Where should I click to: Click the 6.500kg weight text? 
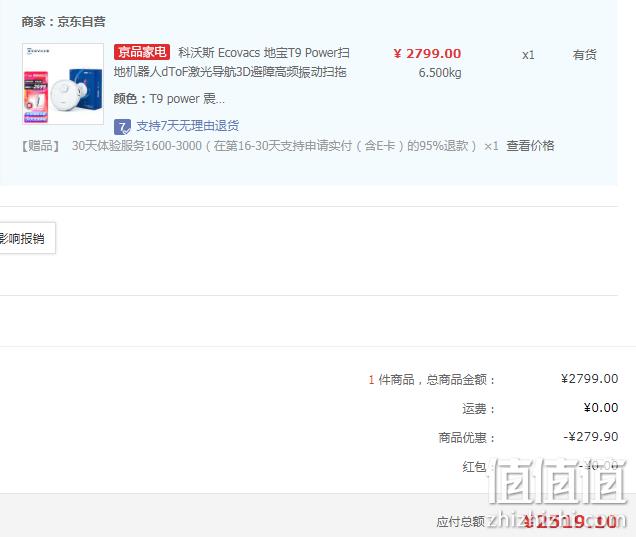(440, 73)
